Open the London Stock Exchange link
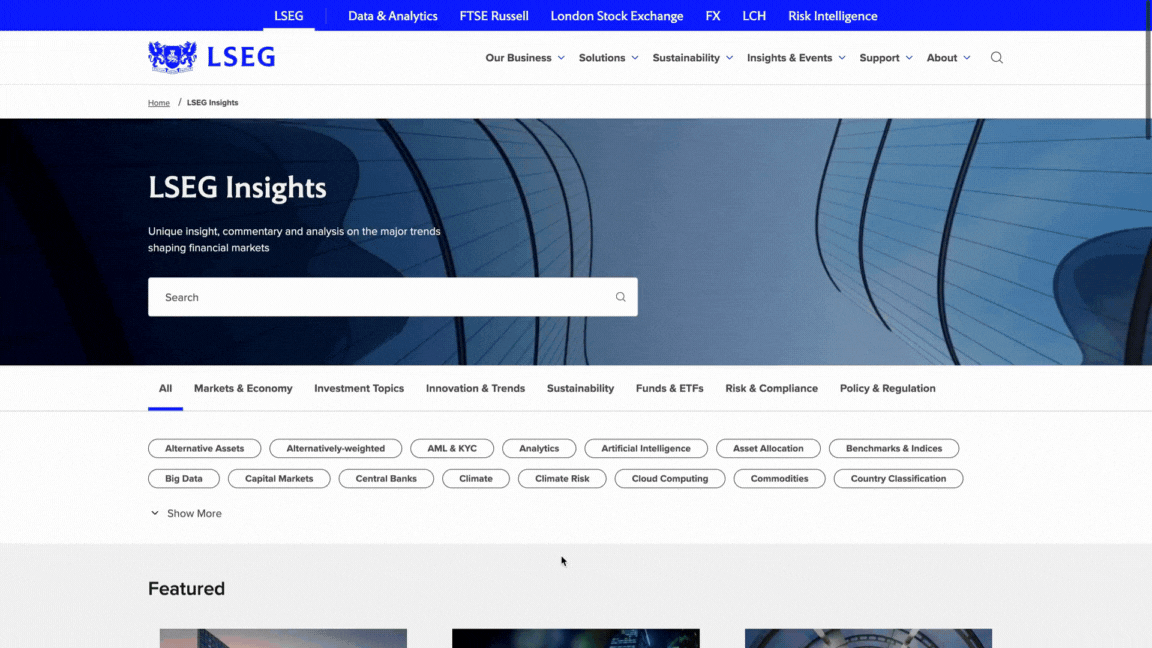The image size is (1152, 648). coord(616,15)
